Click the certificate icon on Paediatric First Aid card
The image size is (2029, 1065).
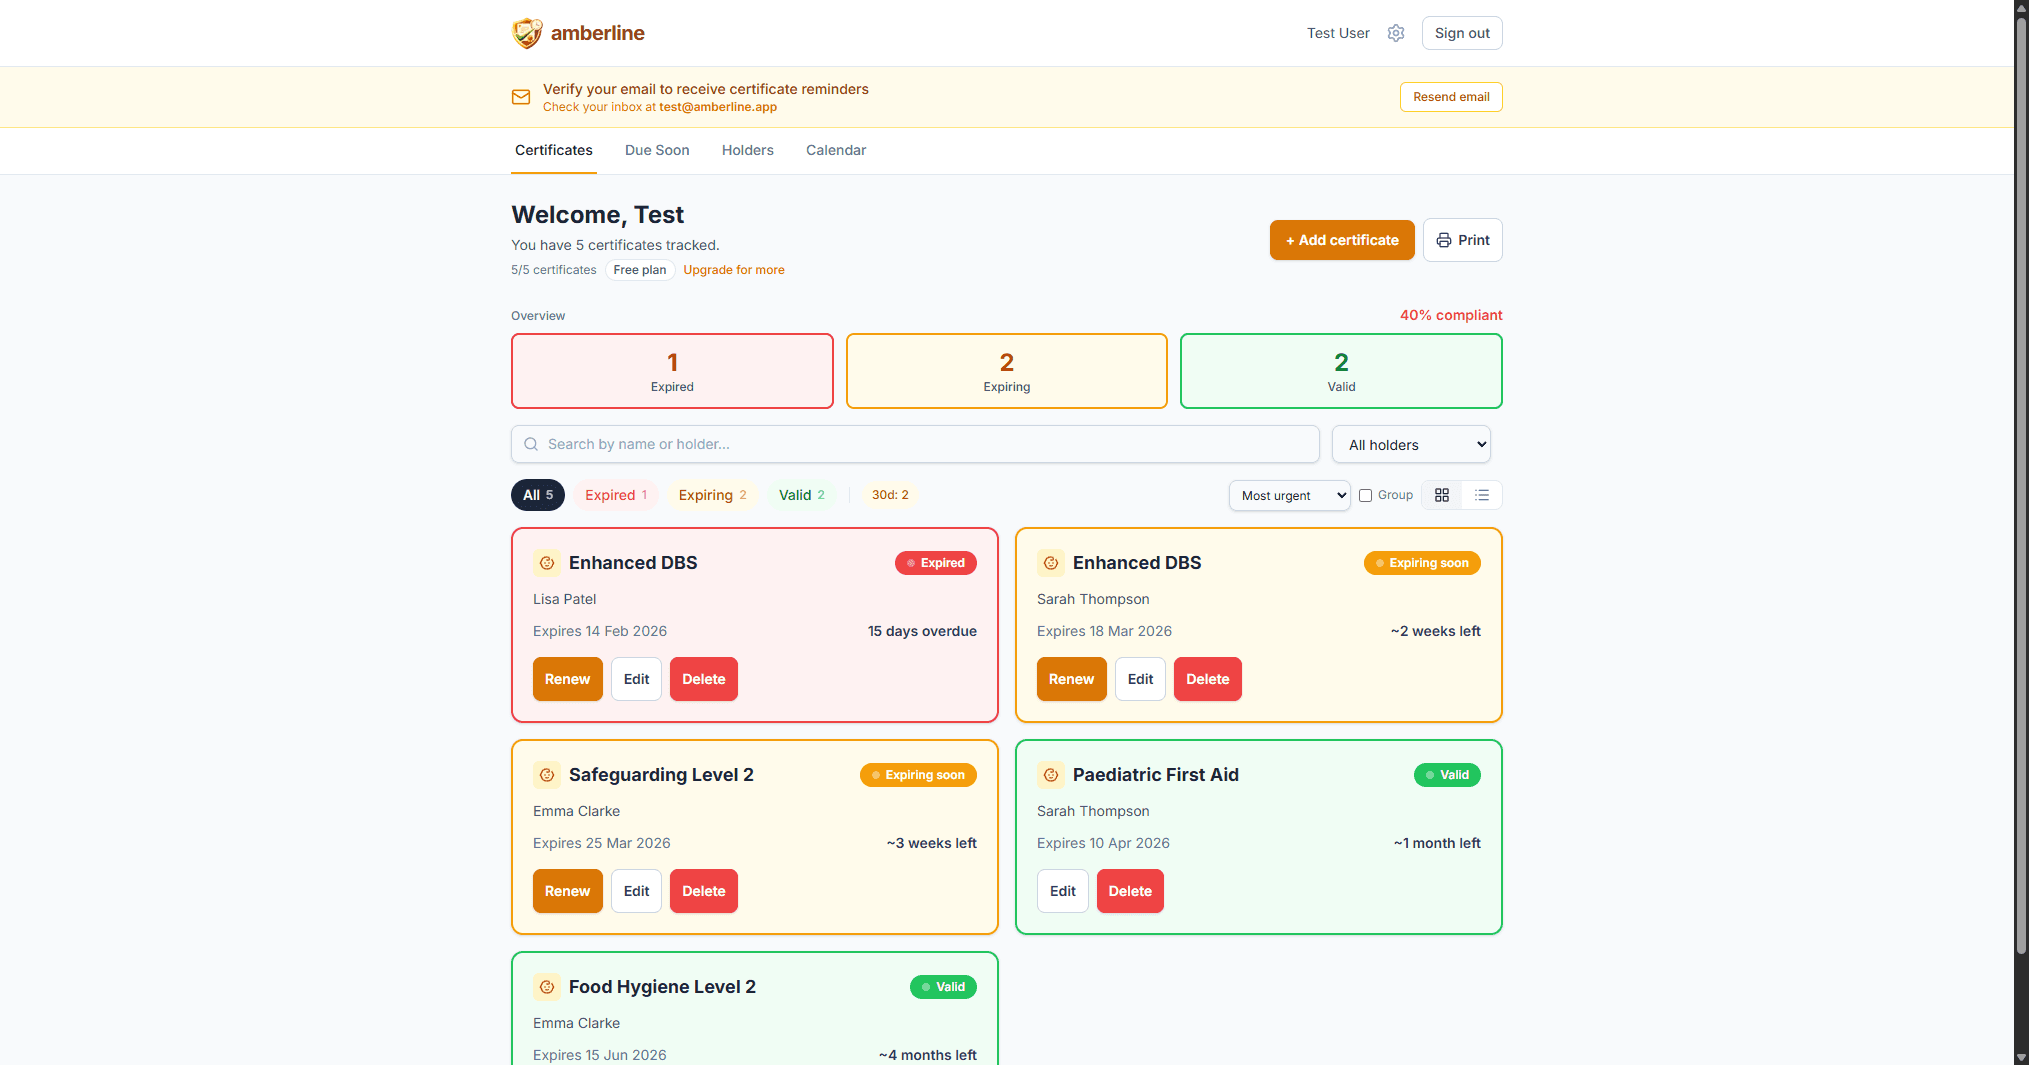pyautogui.click(x=1051, y=775)
